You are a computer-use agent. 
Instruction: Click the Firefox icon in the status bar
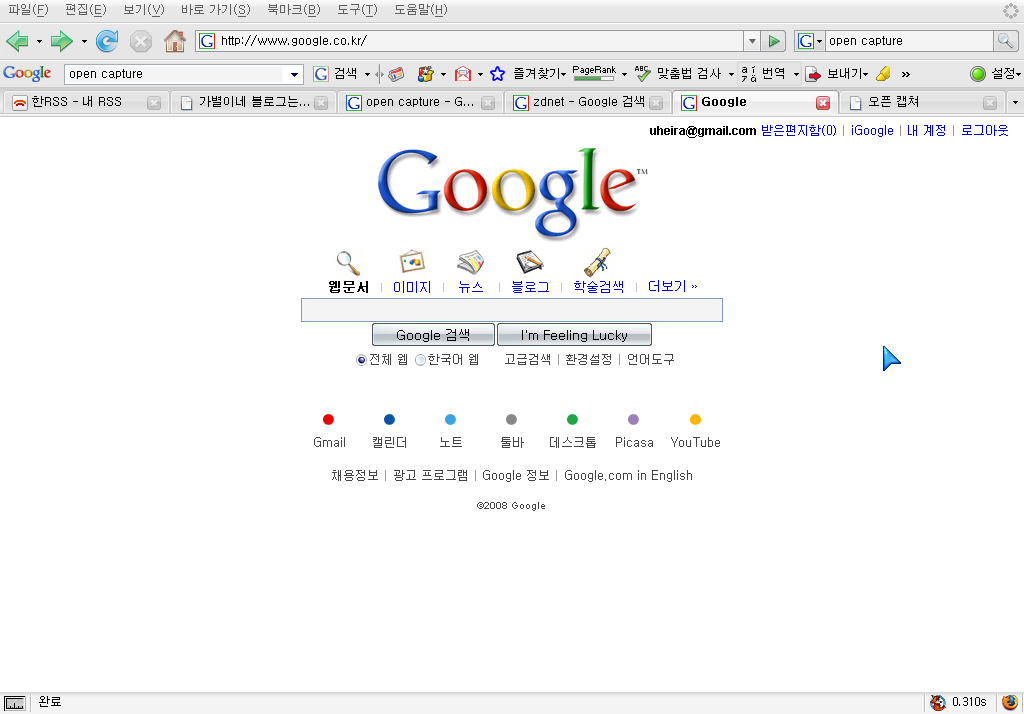click(x=1010, y=702)
